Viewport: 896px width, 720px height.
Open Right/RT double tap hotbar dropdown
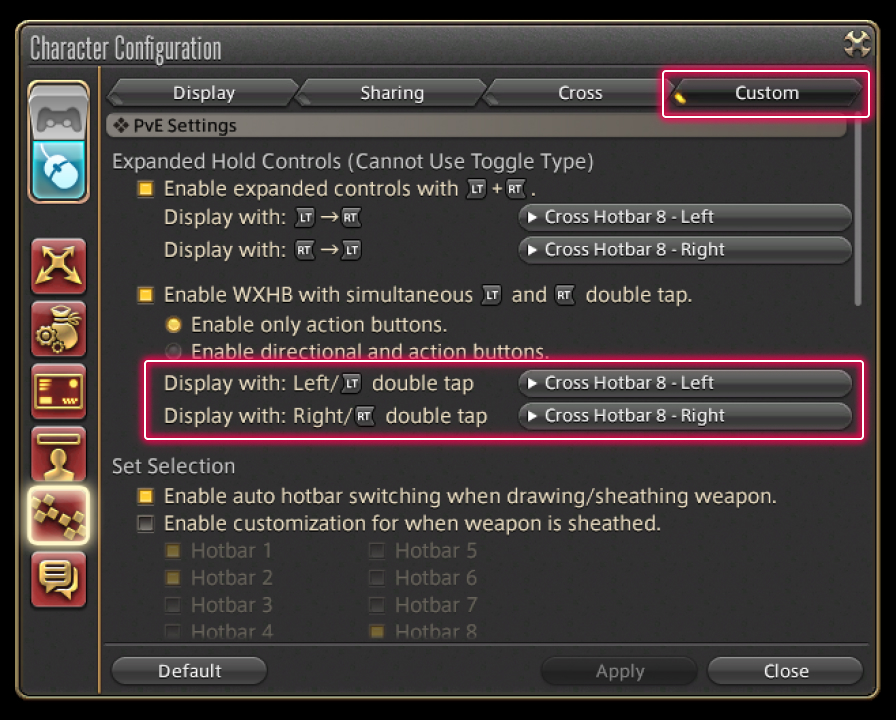[685, 416]
